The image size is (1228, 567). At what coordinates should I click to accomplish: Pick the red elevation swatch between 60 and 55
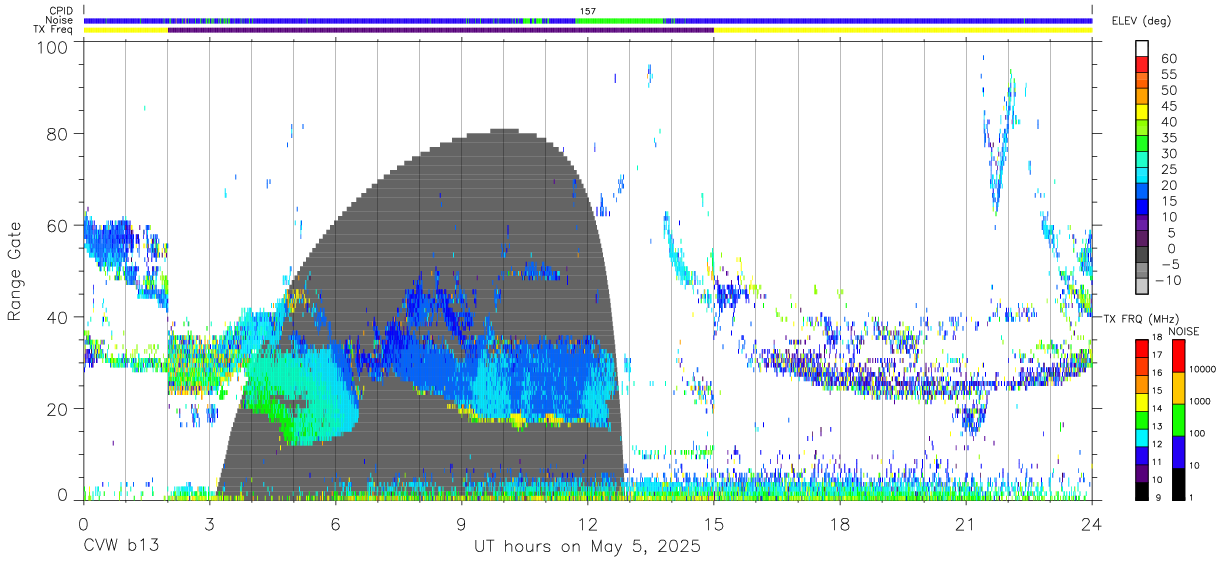[1142, 66]
